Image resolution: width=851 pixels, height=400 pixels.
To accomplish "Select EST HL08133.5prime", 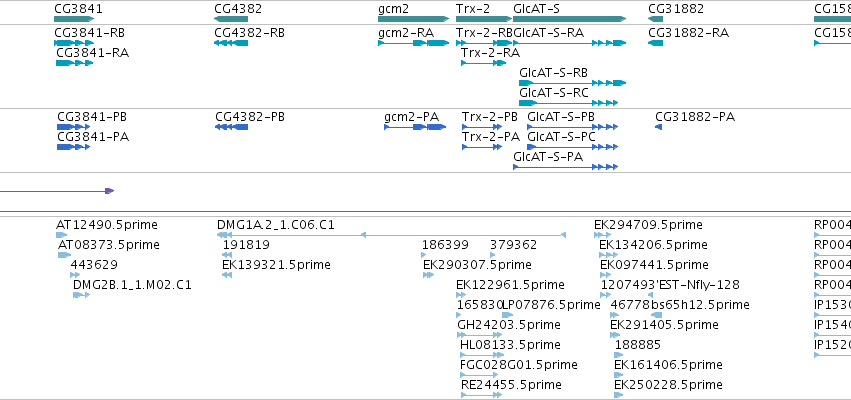I will click(510, 346).
